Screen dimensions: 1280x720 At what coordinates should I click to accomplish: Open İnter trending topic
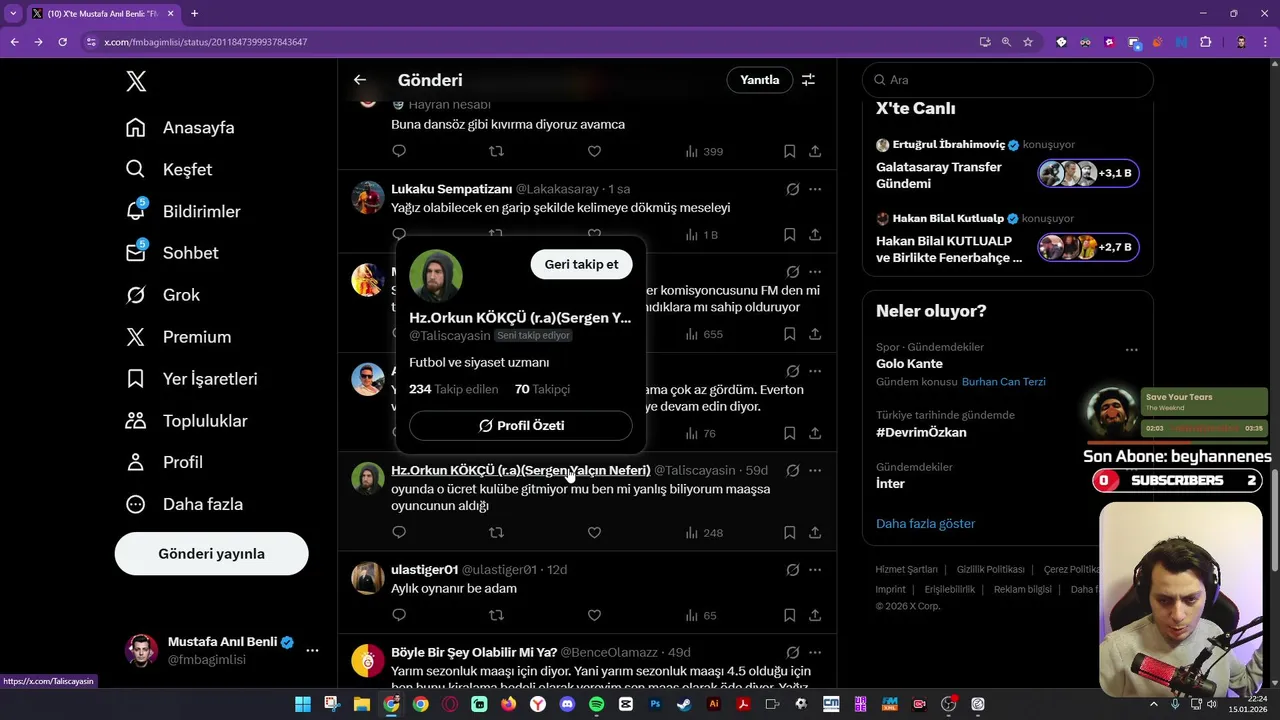[890, 484]
